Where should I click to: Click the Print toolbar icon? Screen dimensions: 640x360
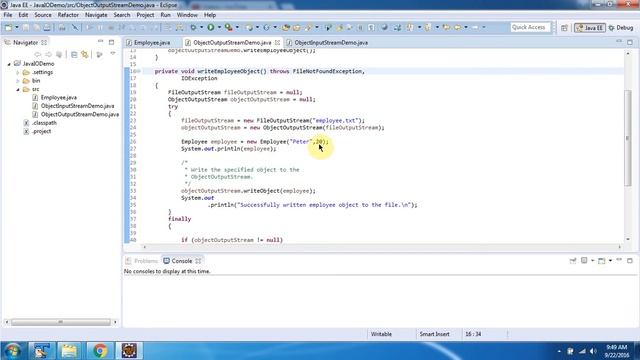pyautogui.click(x=47, y=27)
